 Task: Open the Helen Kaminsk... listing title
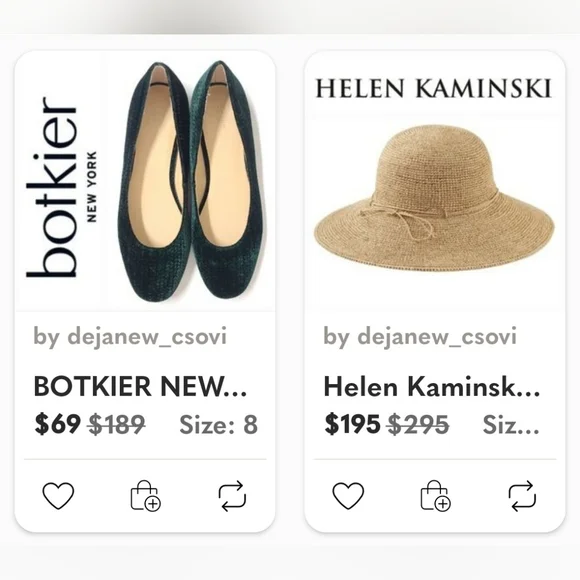(x=432, y=386)
